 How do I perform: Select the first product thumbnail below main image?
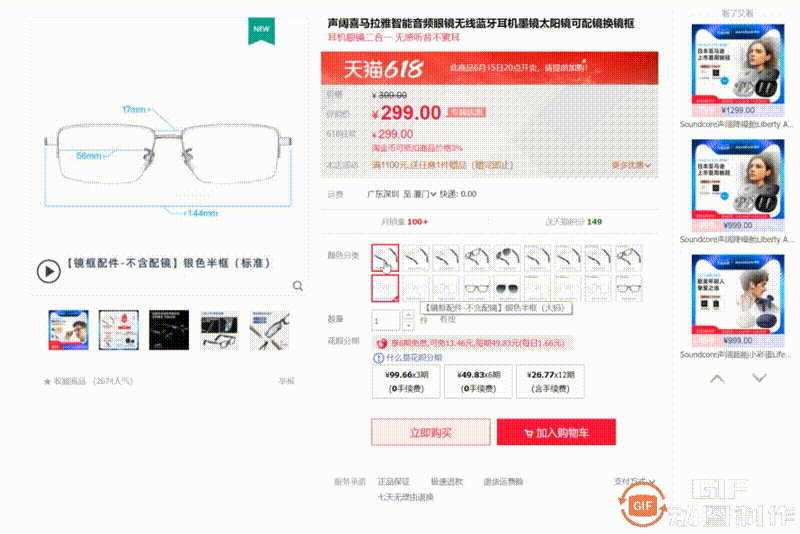(x=68, y=330)
